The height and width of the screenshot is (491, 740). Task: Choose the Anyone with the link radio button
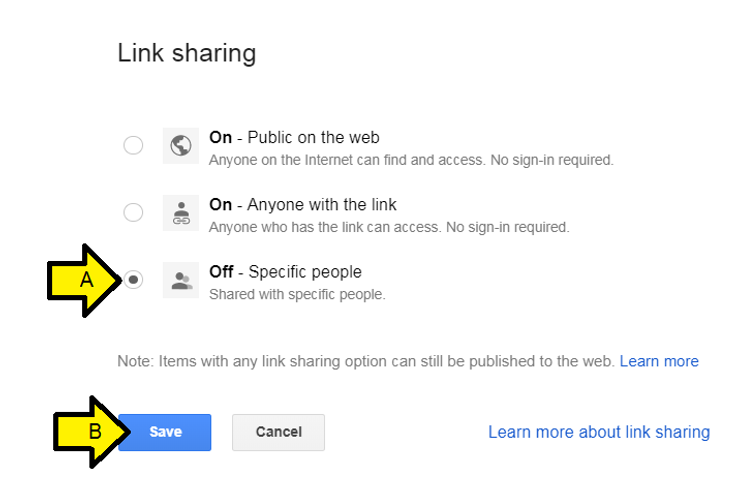click(133, 212)
